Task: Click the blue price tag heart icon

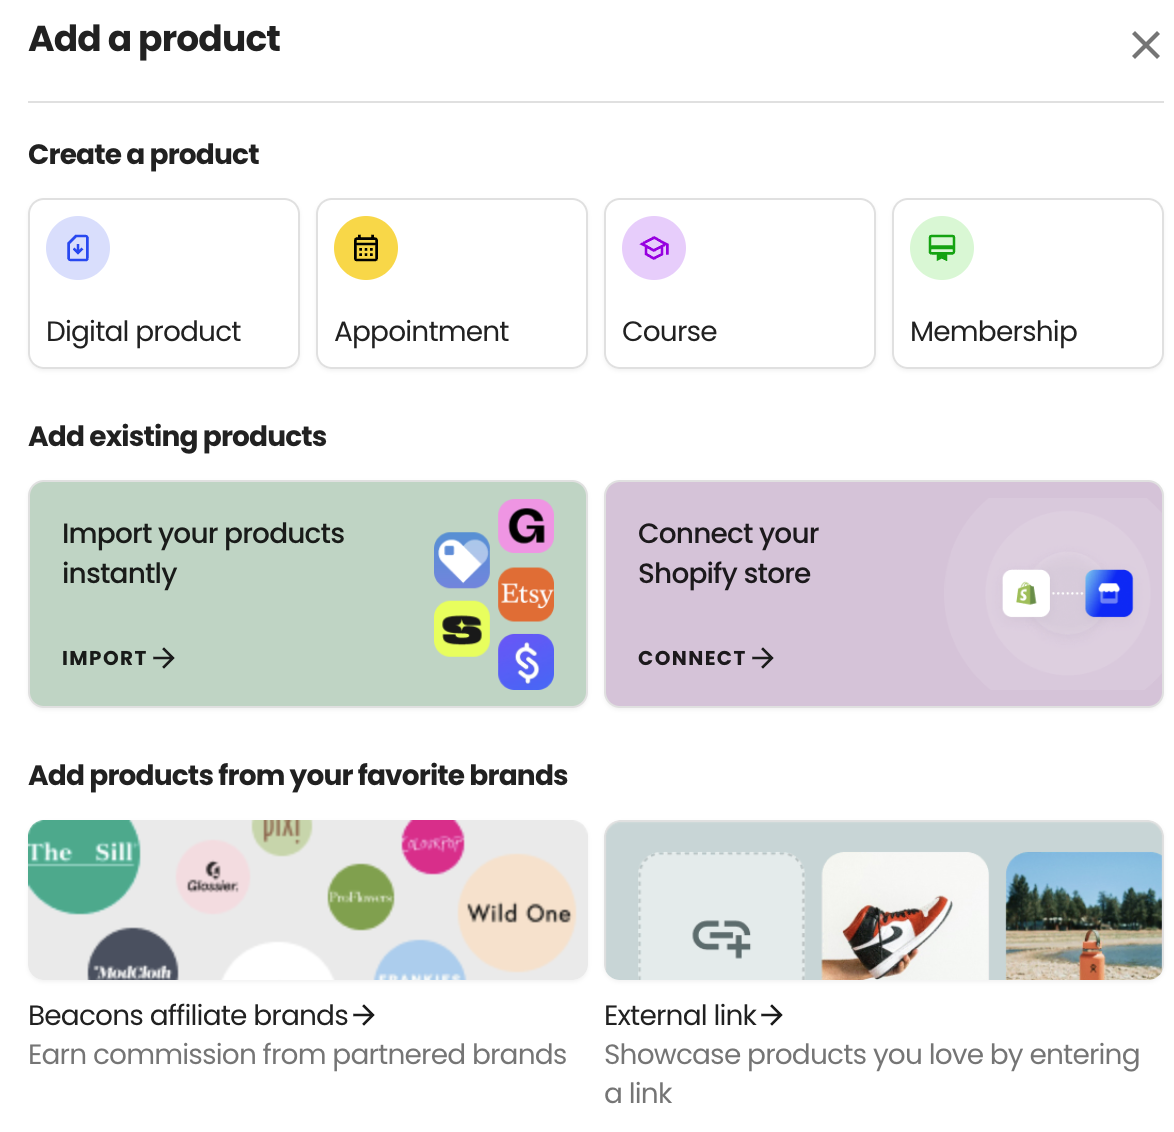Action: coord(462,560)
